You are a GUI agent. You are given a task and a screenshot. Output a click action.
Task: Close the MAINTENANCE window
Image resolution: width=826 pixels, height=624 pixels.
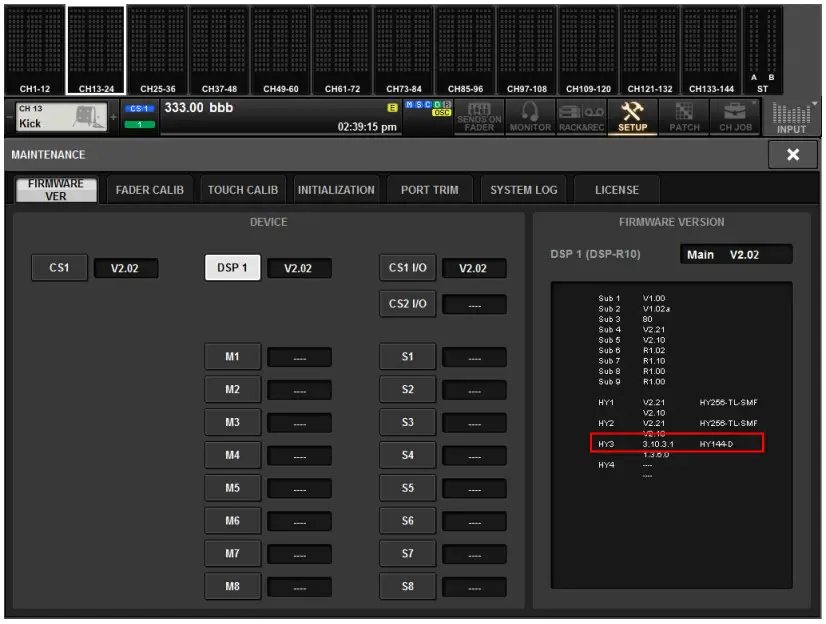click(x=792, y=154)
